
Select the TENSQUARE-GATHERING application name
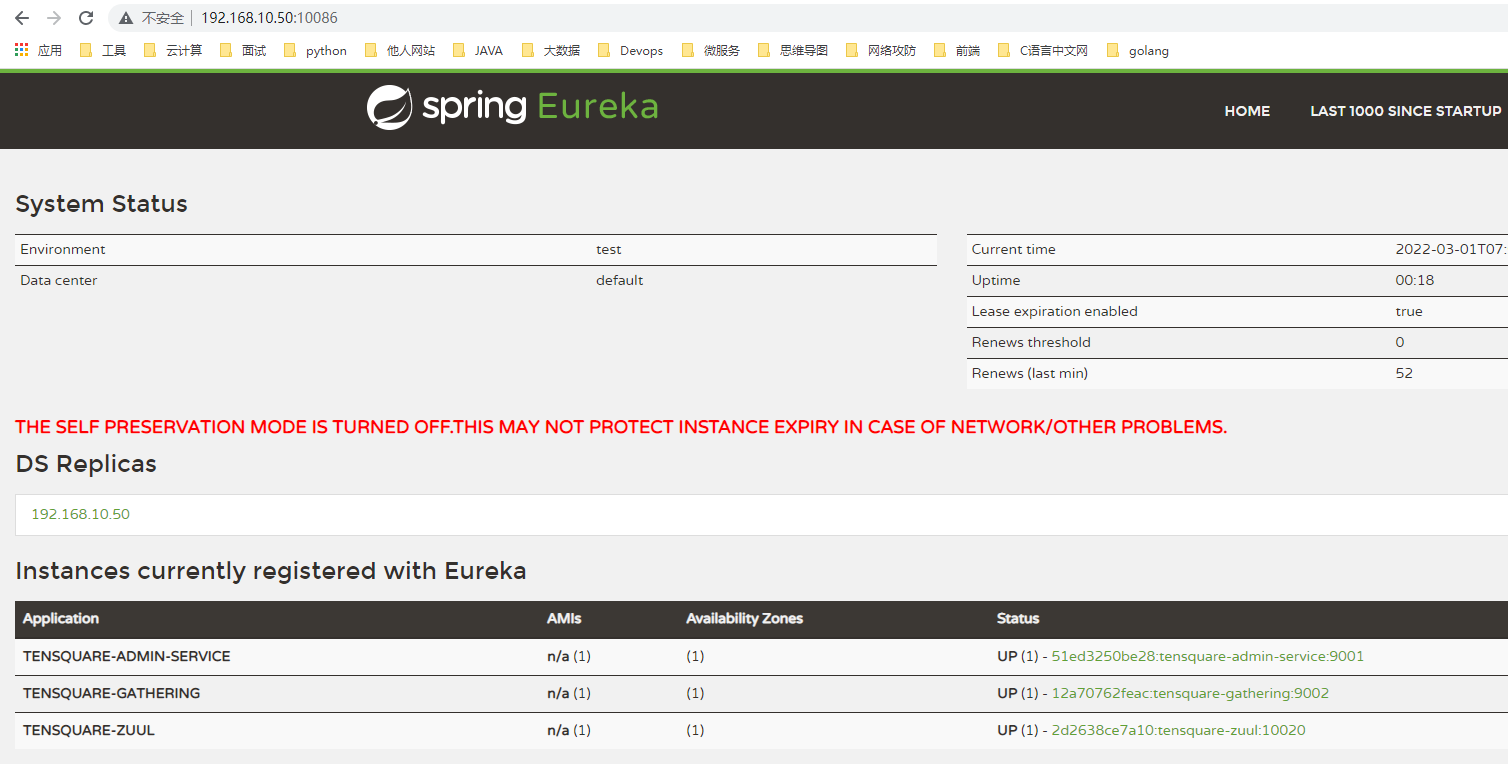[111, 693]
